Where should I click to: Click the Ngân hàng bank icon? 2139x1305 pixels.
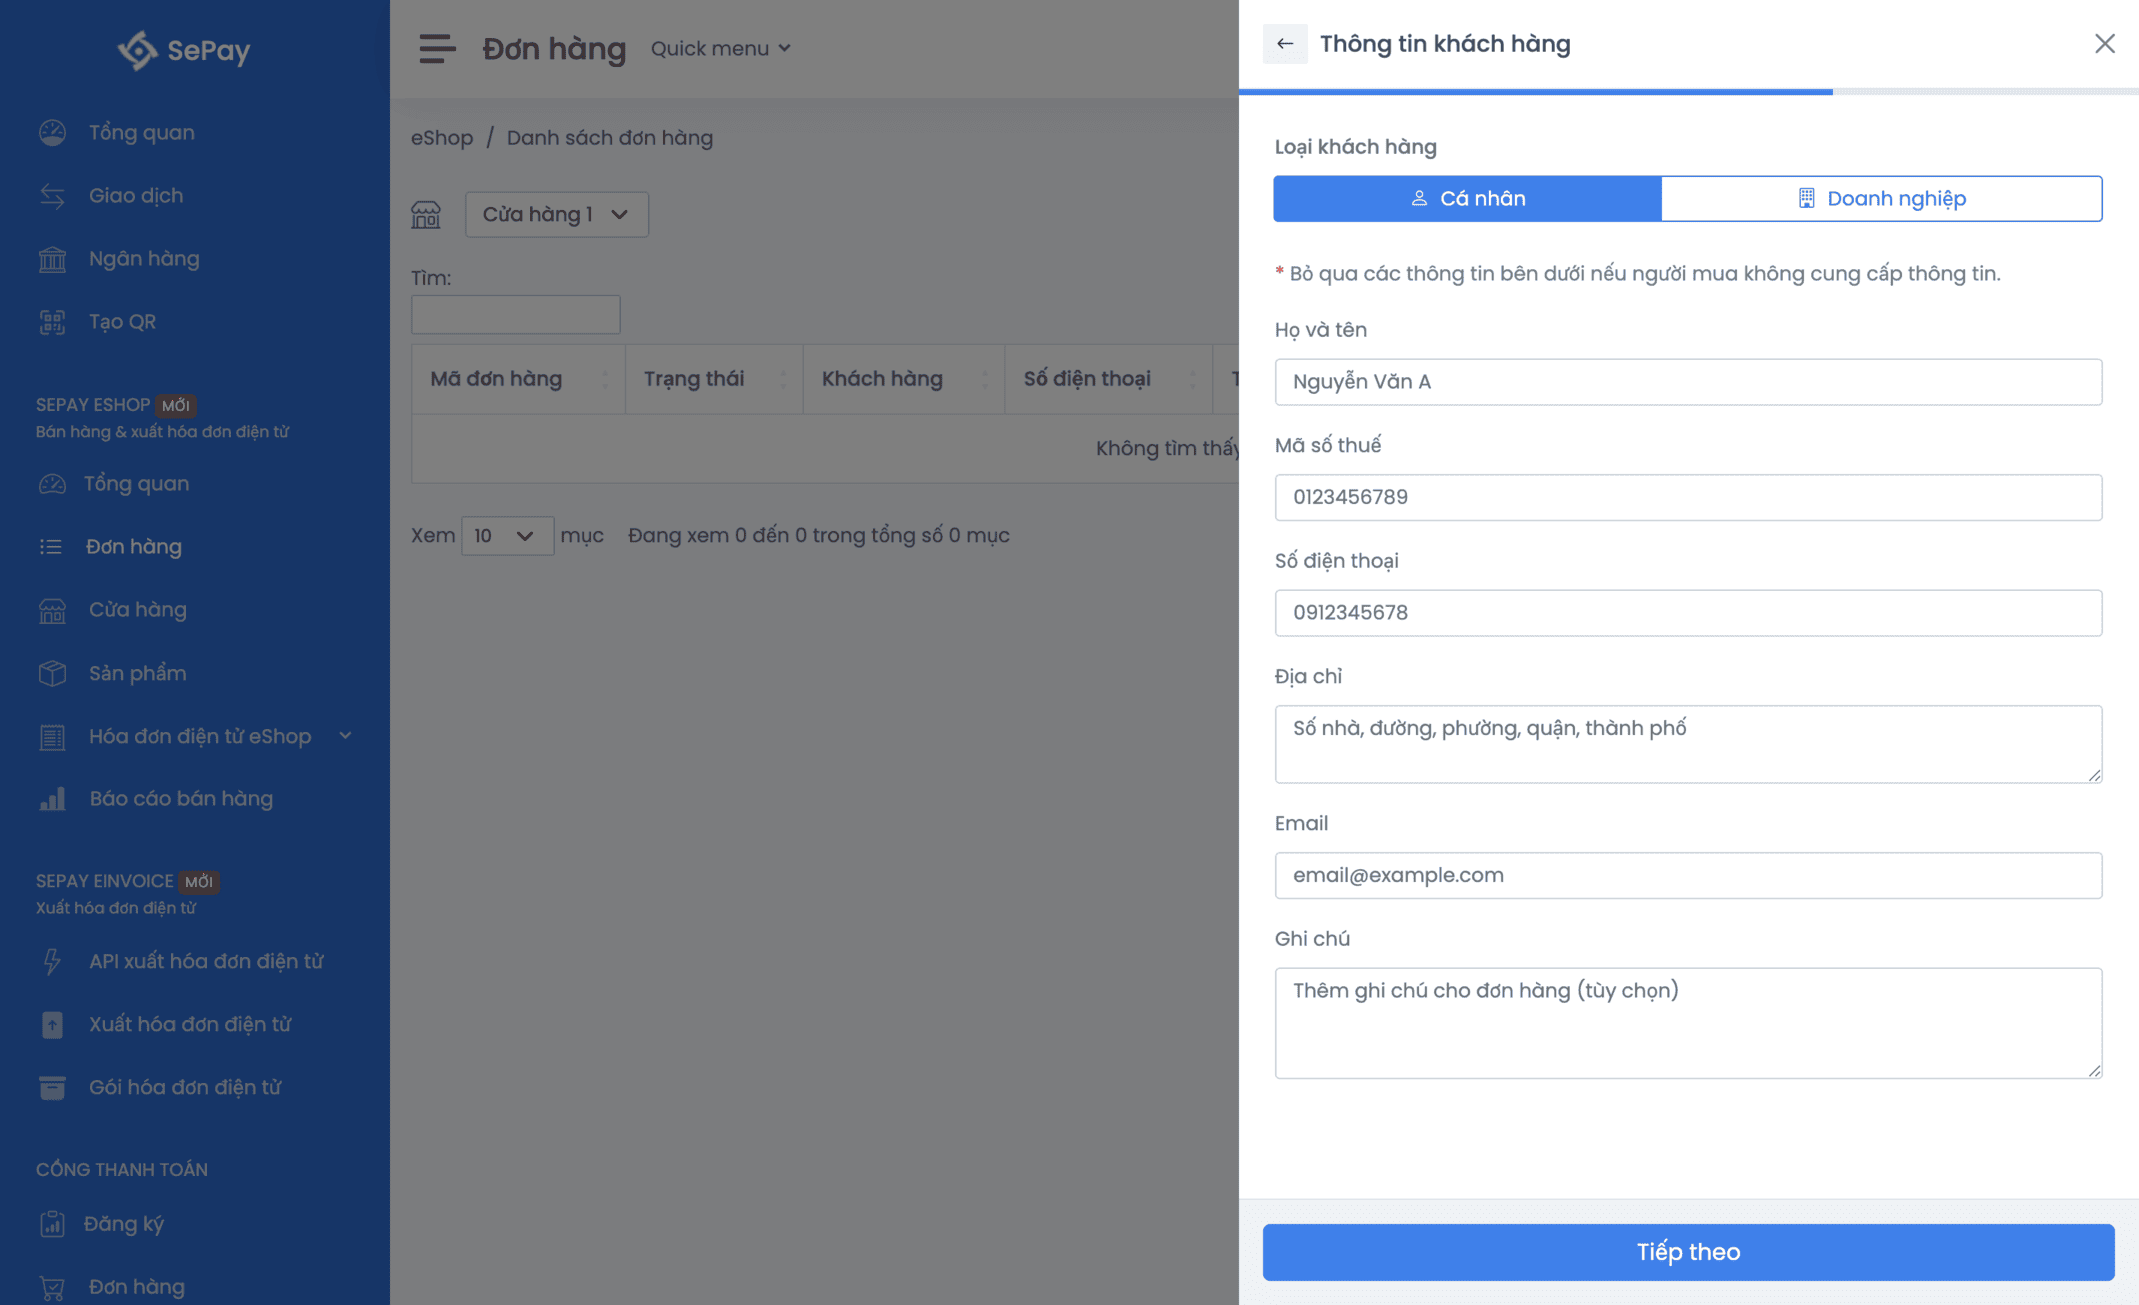coord(52,259)
